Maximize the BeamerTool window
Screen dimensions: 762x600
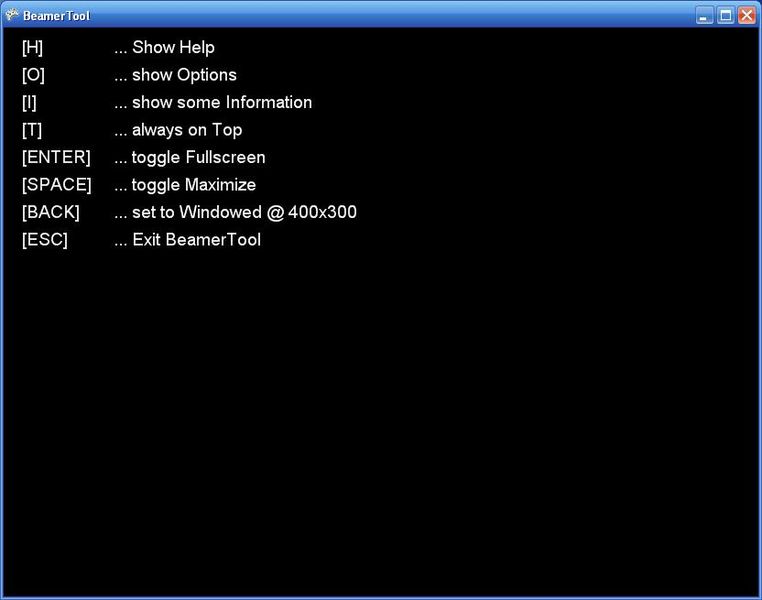pyautogui.click(x=726, y=15)
